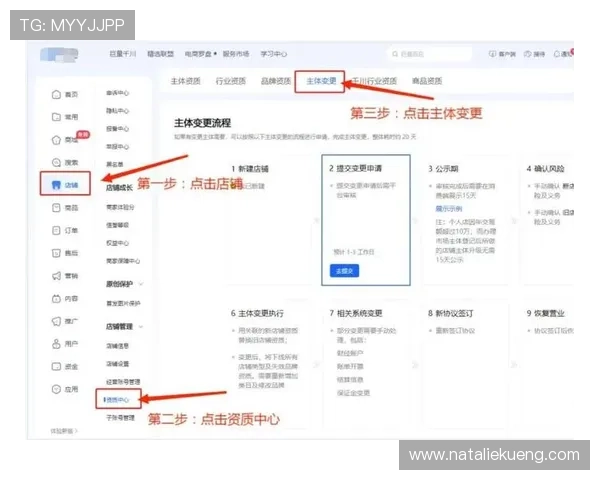Image resolution: width=600 pixels, height=480 pixels.
Task: Click into the top search field
Action: [429, 54]
